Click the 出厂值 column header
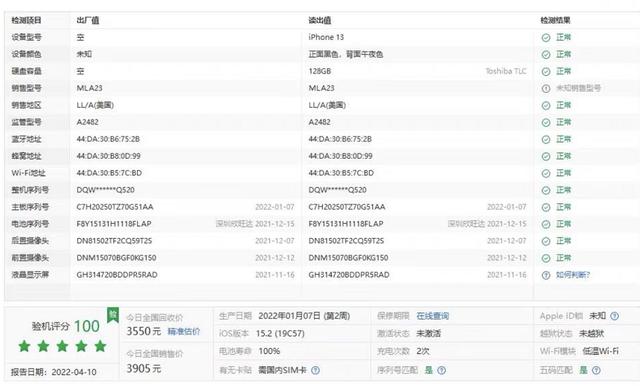Viewport: 640px width, 386px height. (88, 20)
